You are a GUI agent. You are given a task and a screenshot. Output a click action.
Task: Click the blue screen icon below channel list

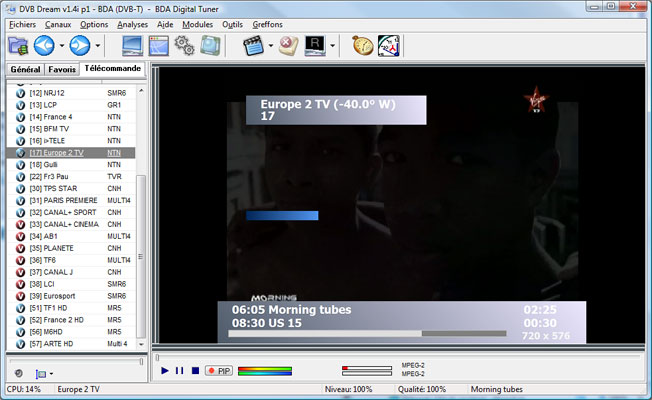[x=41, y=374]
